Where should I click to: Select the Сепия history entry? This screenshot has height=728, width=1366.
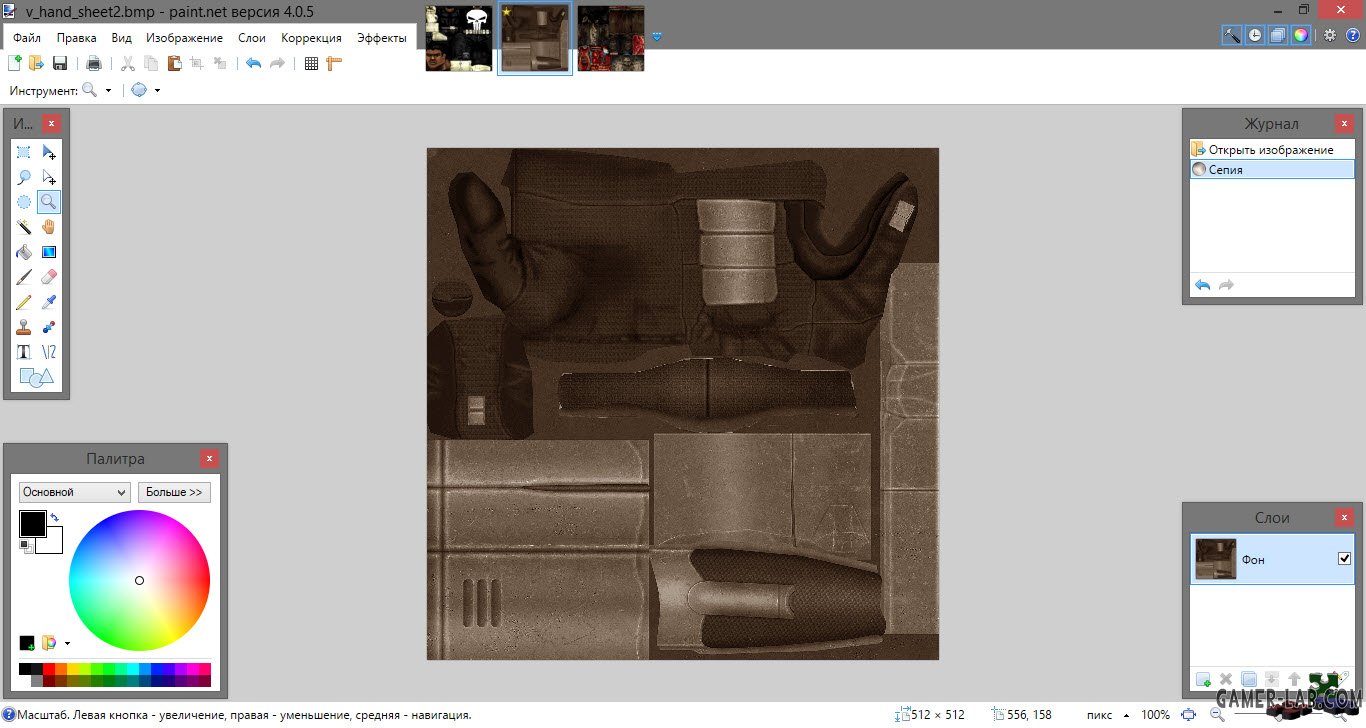click(1270, 169)
